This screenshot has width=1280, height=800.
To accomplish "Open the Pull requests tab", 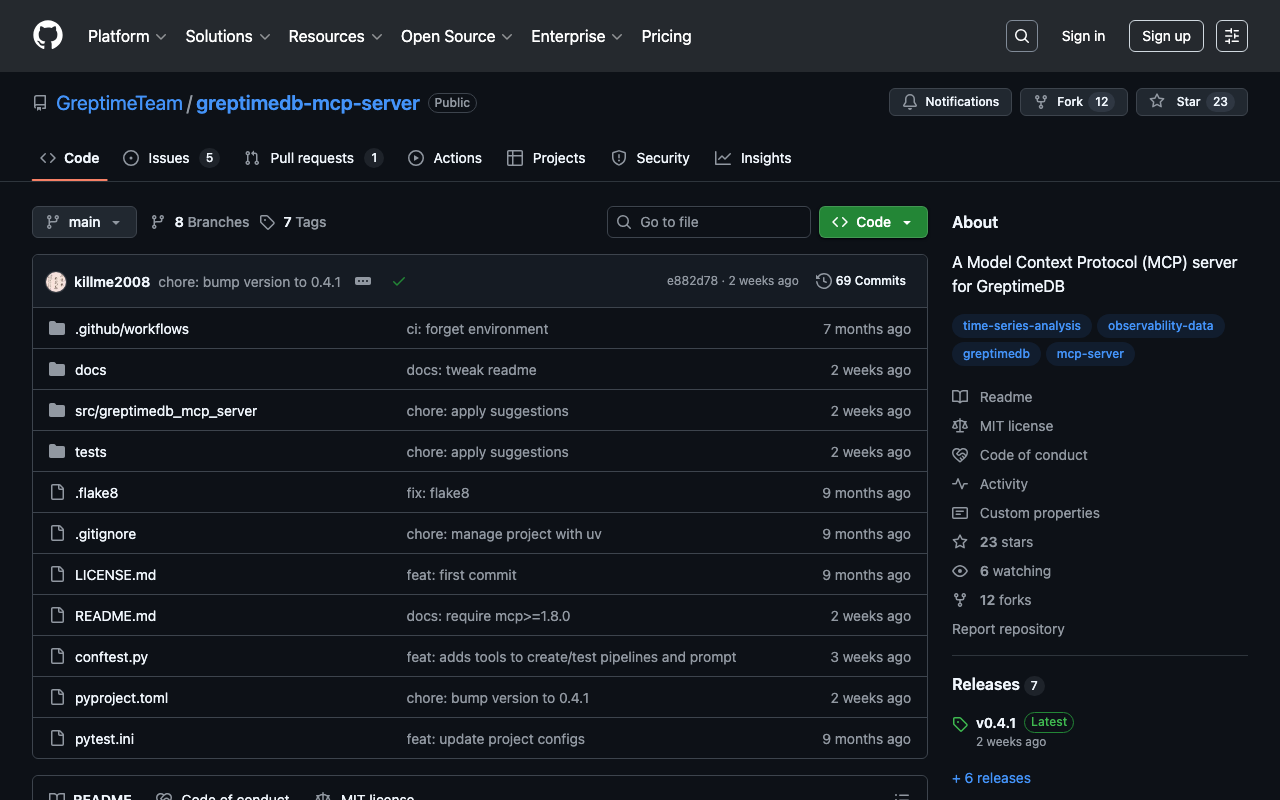I will [312, 158].
